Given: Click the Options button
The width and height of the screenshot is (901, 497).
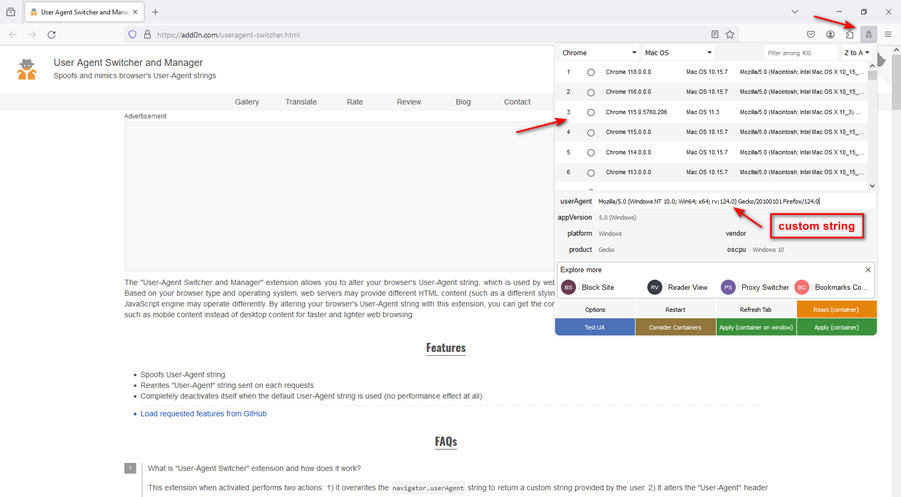Looking at the screenshot, I should tap(595, 309).
